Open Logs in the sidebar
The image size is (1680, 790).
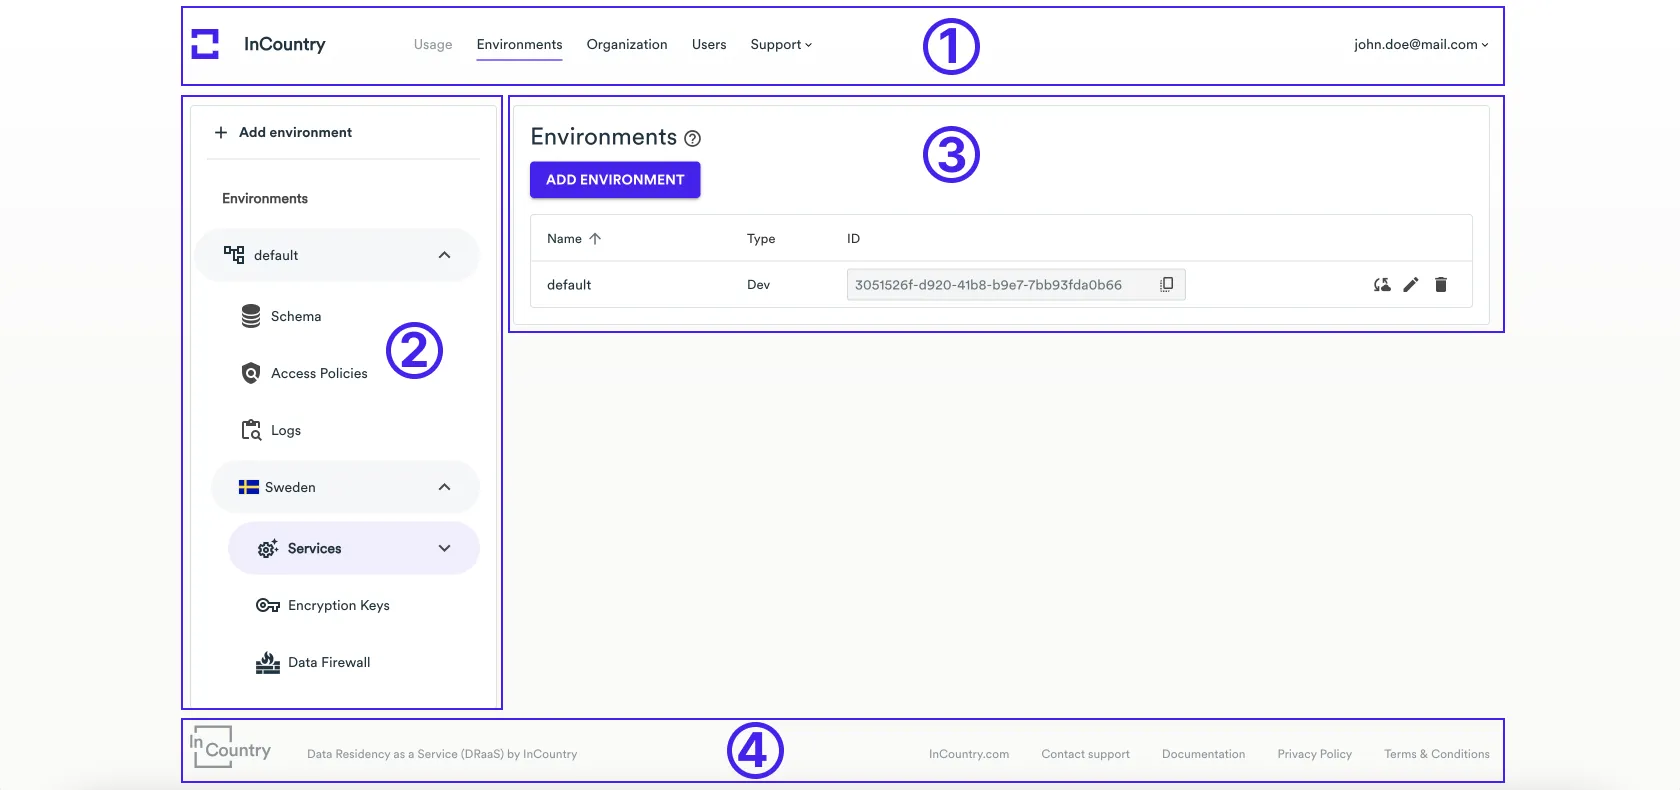tap(285, 430)
